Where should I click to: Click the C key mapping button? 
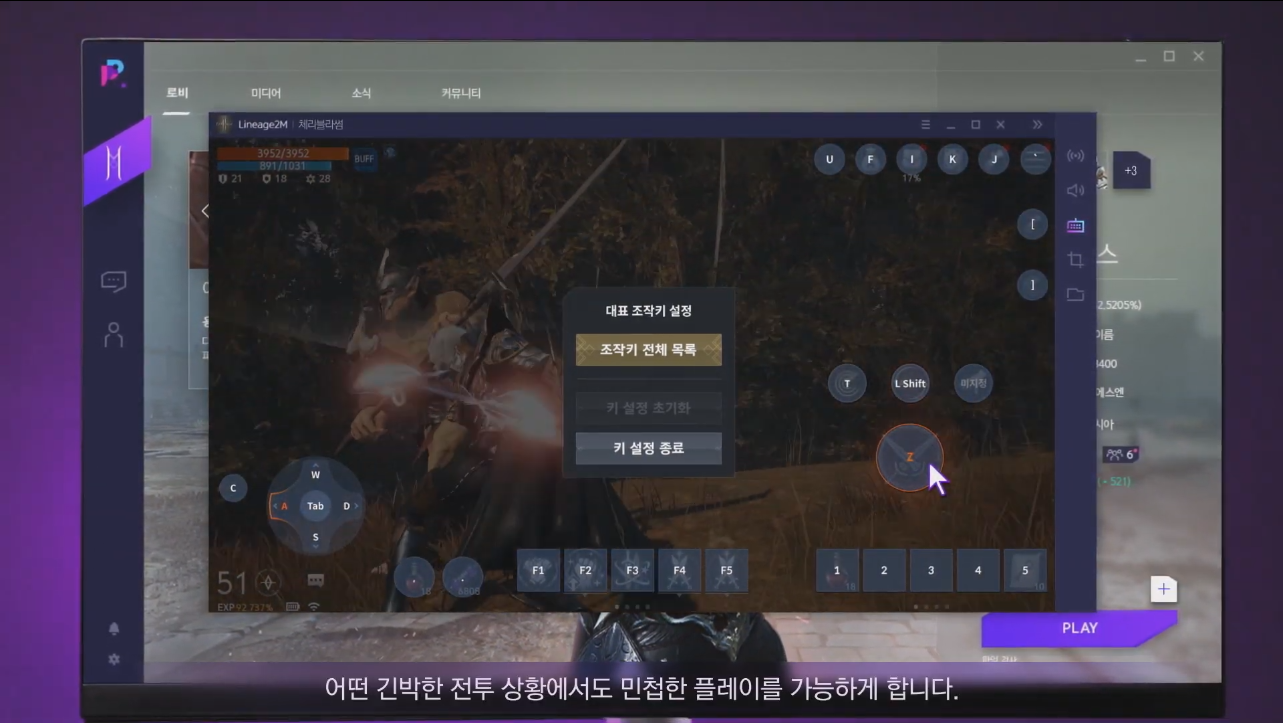coord(233,488)
